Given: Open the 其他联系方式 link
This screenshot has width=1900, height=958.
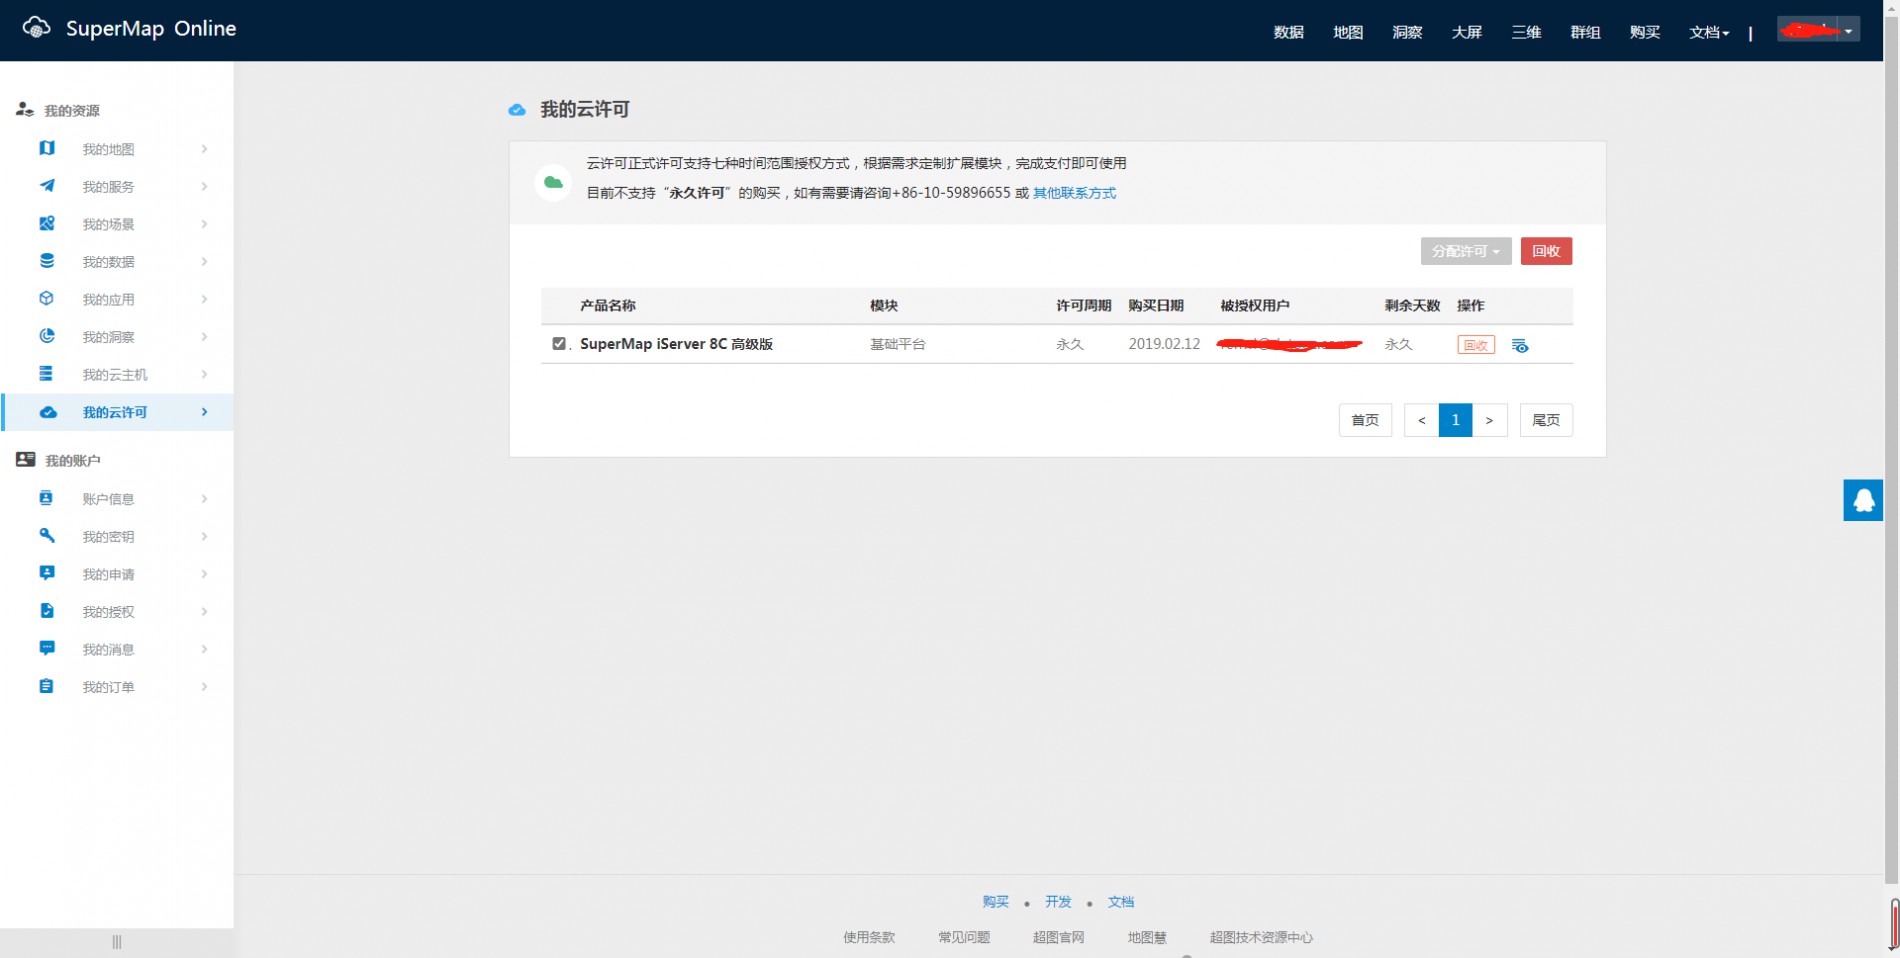Looking at the screenshot, I should [1074, 193].
